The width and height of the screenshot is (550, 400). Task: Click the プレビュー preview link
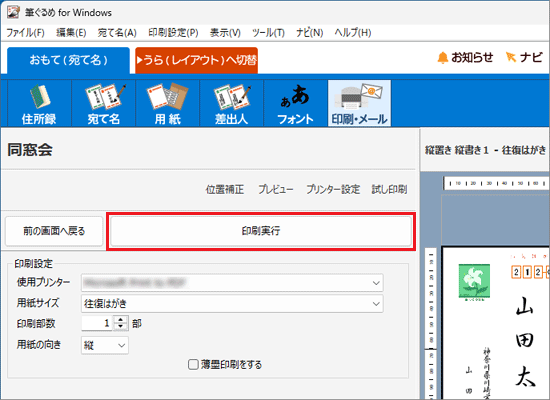tap(276, 190)
